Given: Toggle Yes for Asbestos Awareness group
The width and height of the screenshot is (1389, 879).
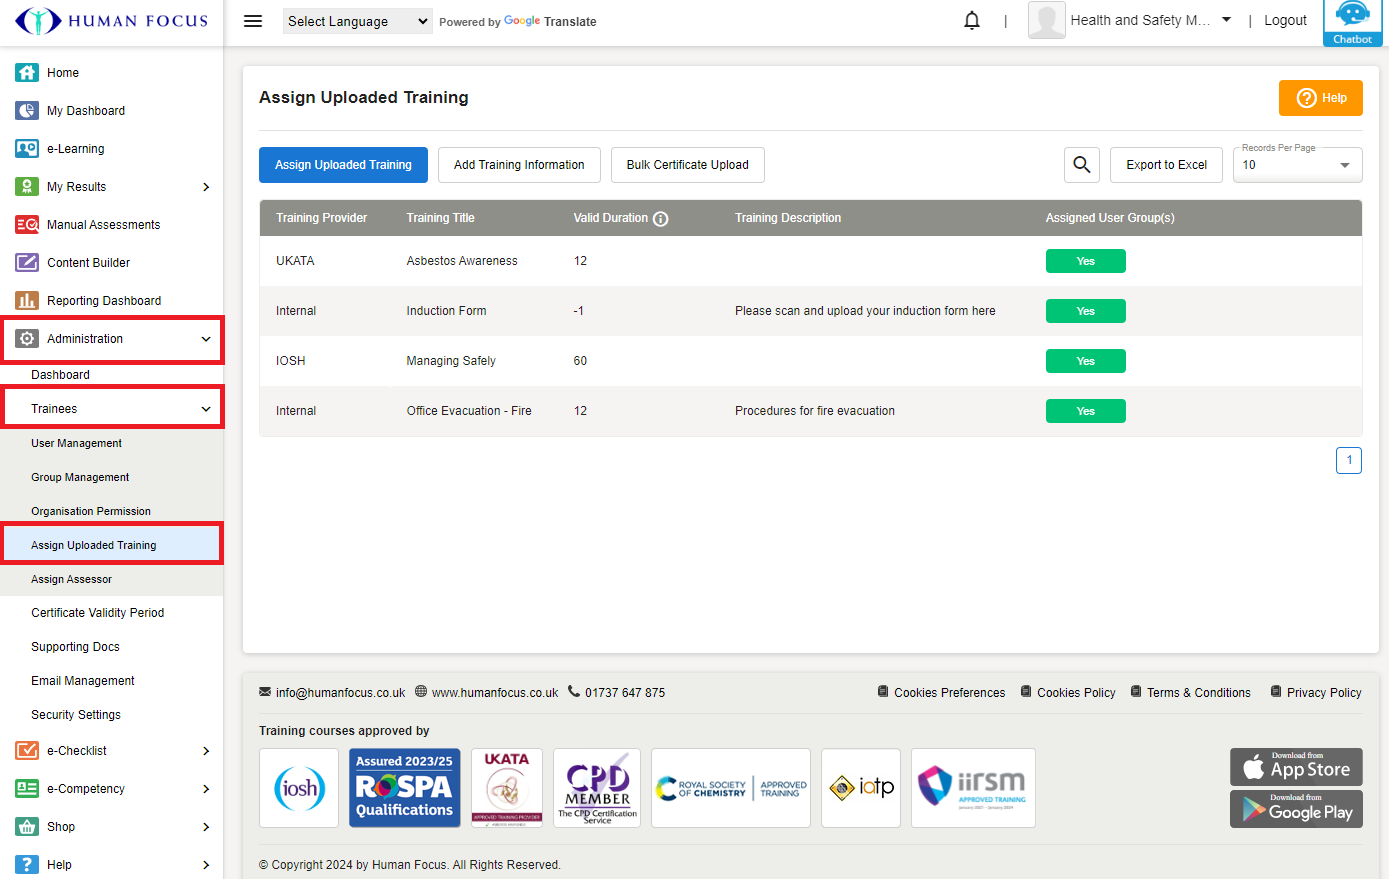Looking at the screenshot, I should click(x=1085, y=261).
